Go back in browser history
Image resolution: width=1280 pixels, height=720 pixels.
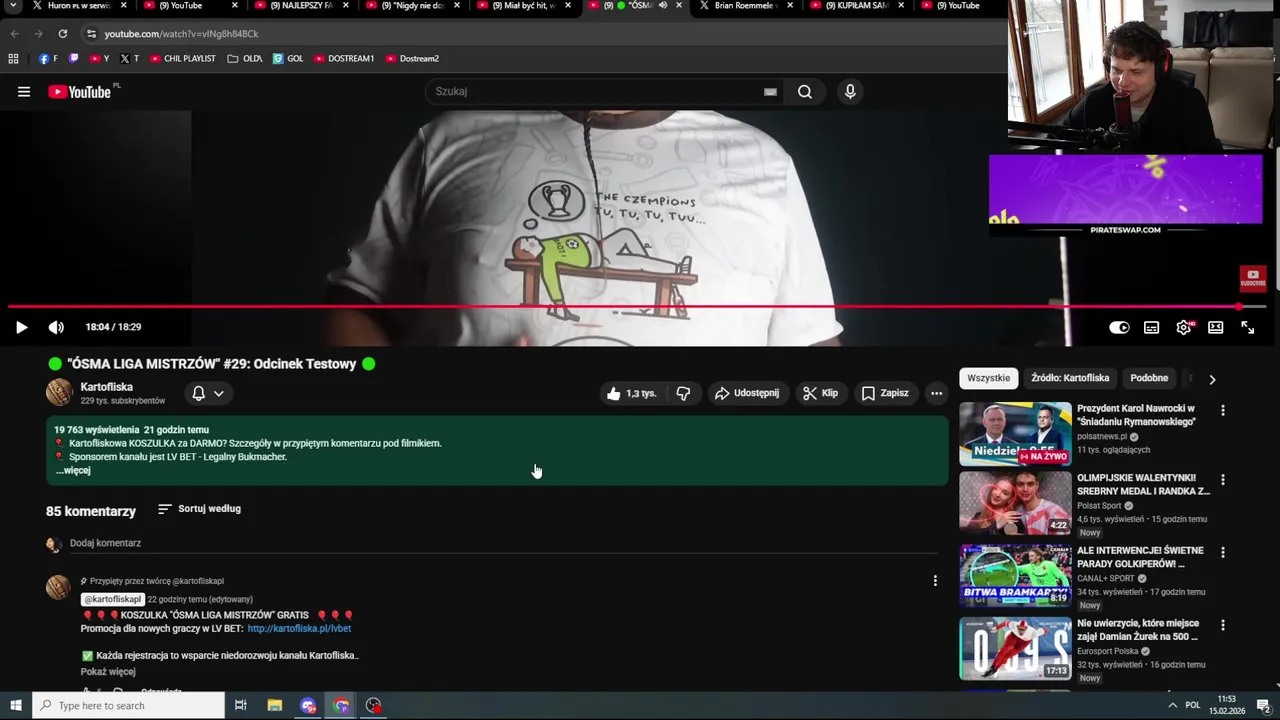tap(14, 34)
